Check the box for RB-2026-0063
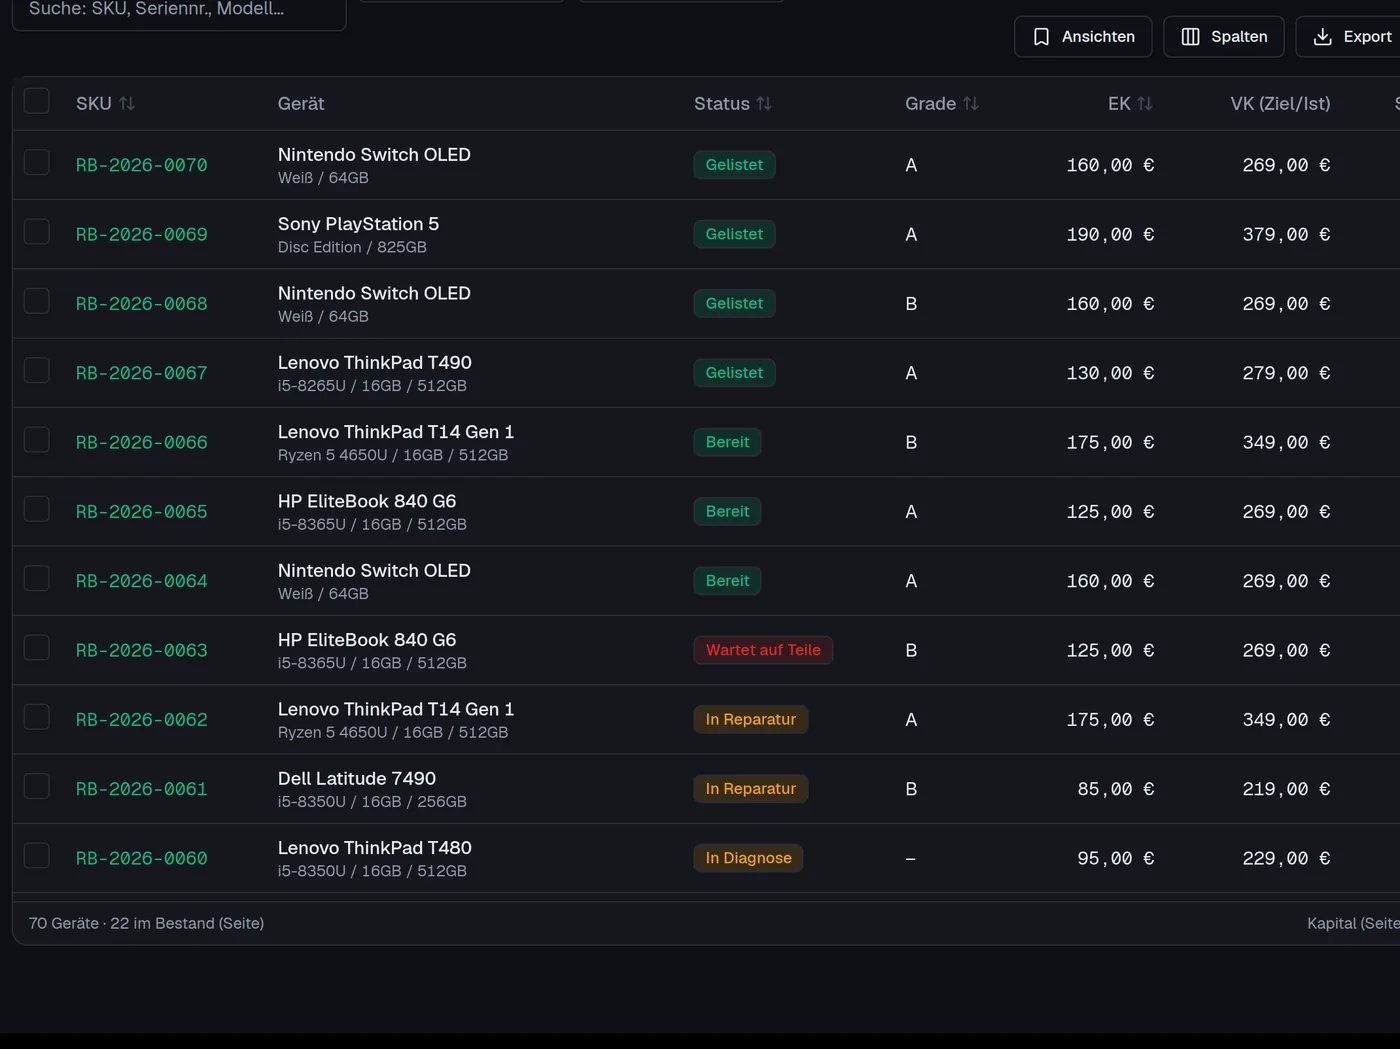 (37, 648)
